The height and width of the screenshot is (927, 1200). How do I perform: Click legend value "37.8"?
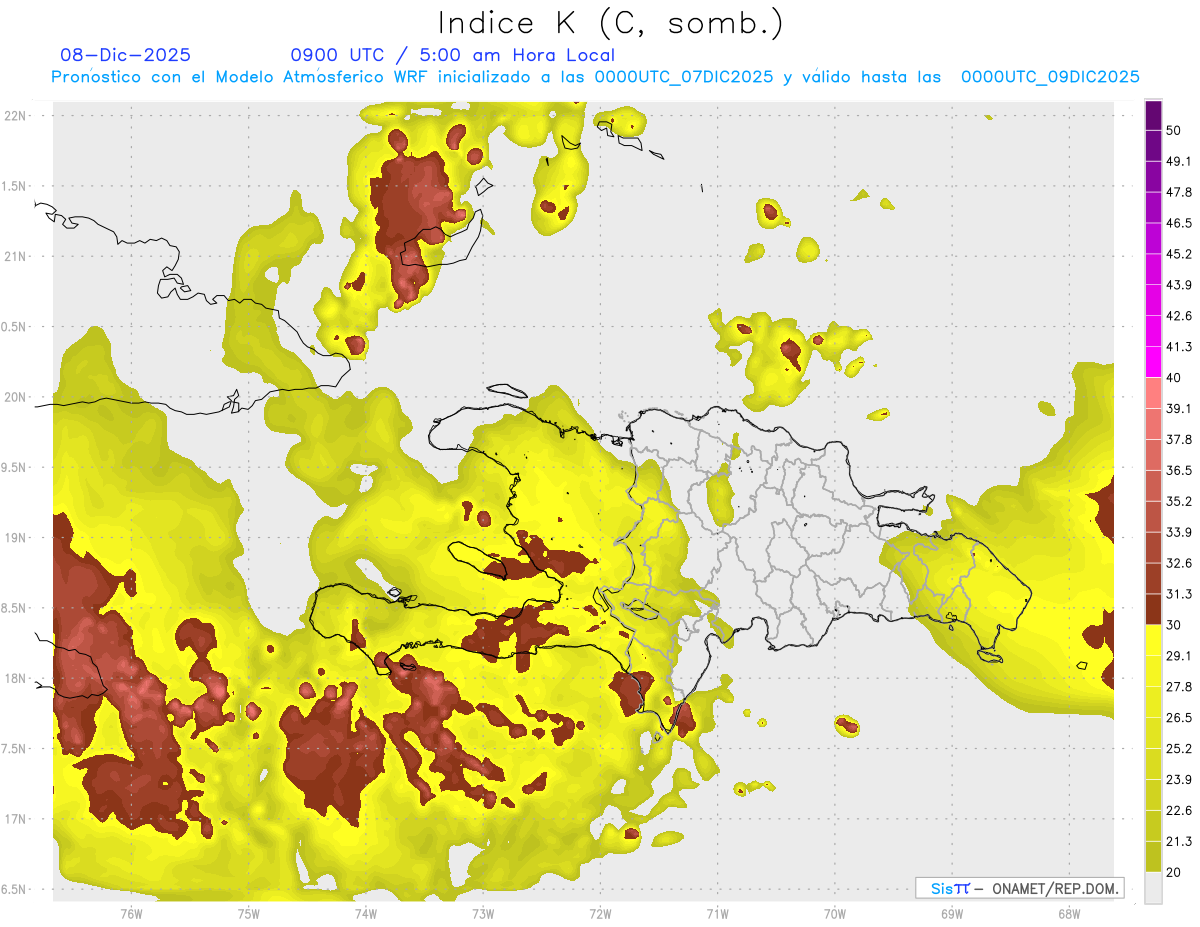pos(1179,440)
